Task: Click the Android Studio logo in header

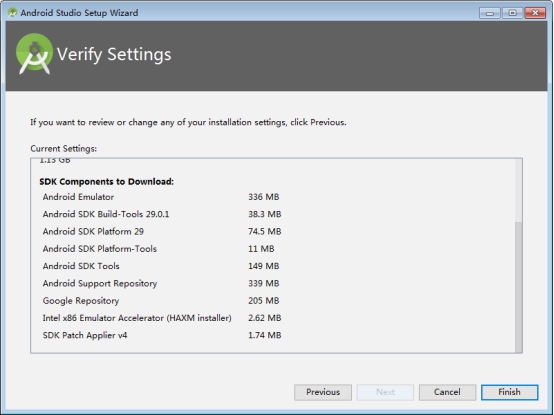Action: [x=34, y=54]
